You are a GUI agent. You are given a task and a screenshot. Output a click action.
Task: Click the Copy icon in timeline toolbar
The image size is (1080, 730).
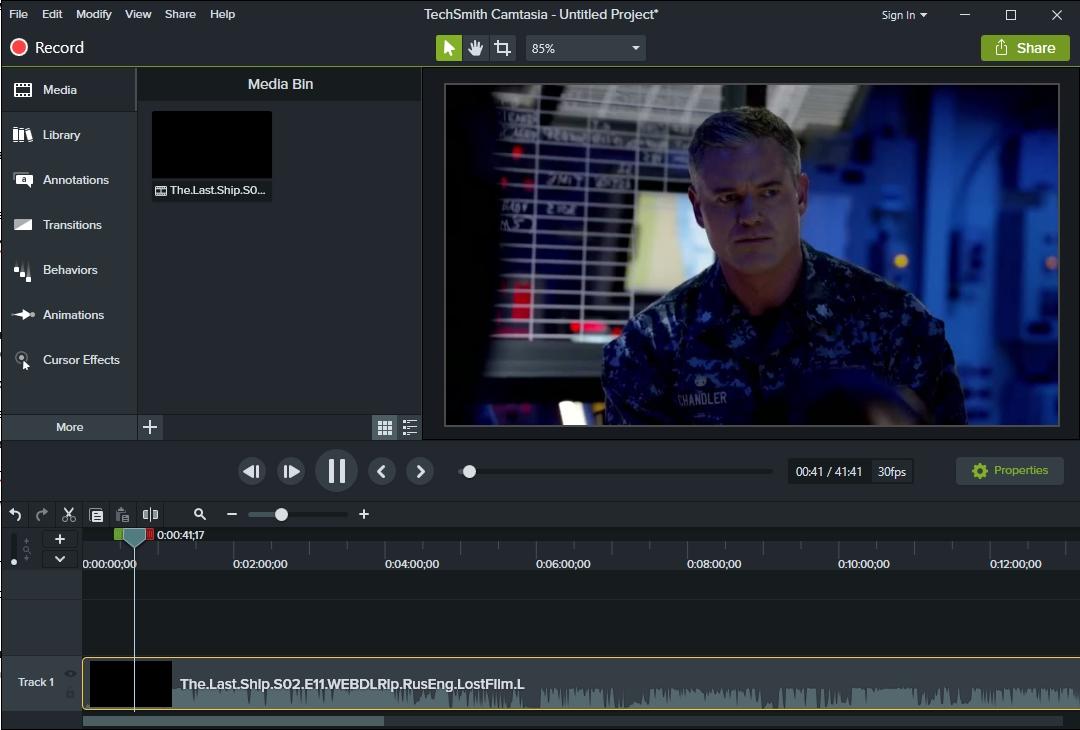pos(96,514)
